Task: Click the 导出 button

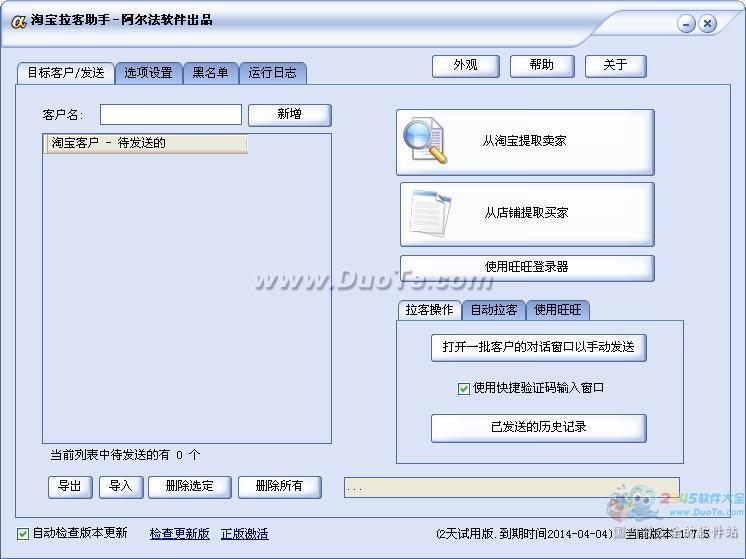Action: 70,487
